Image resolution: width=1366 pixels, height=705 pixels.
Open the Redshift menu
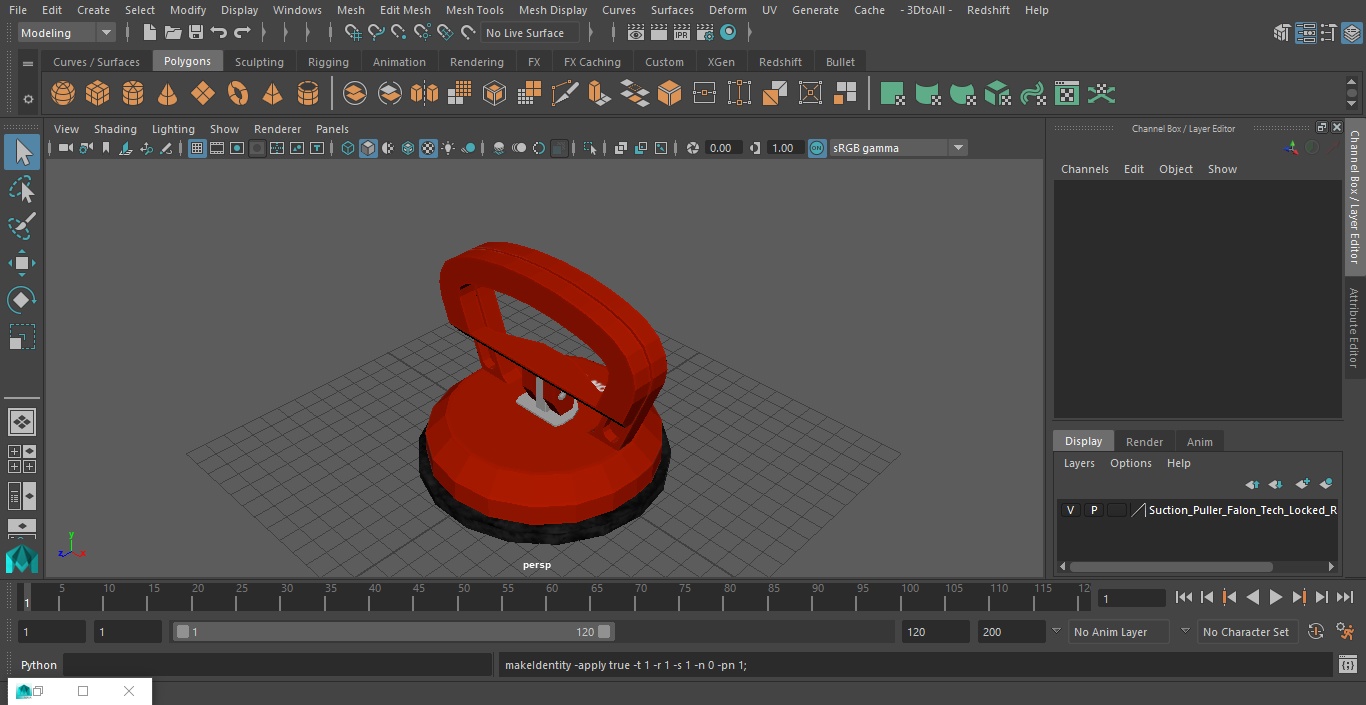(x=988, y=10)
